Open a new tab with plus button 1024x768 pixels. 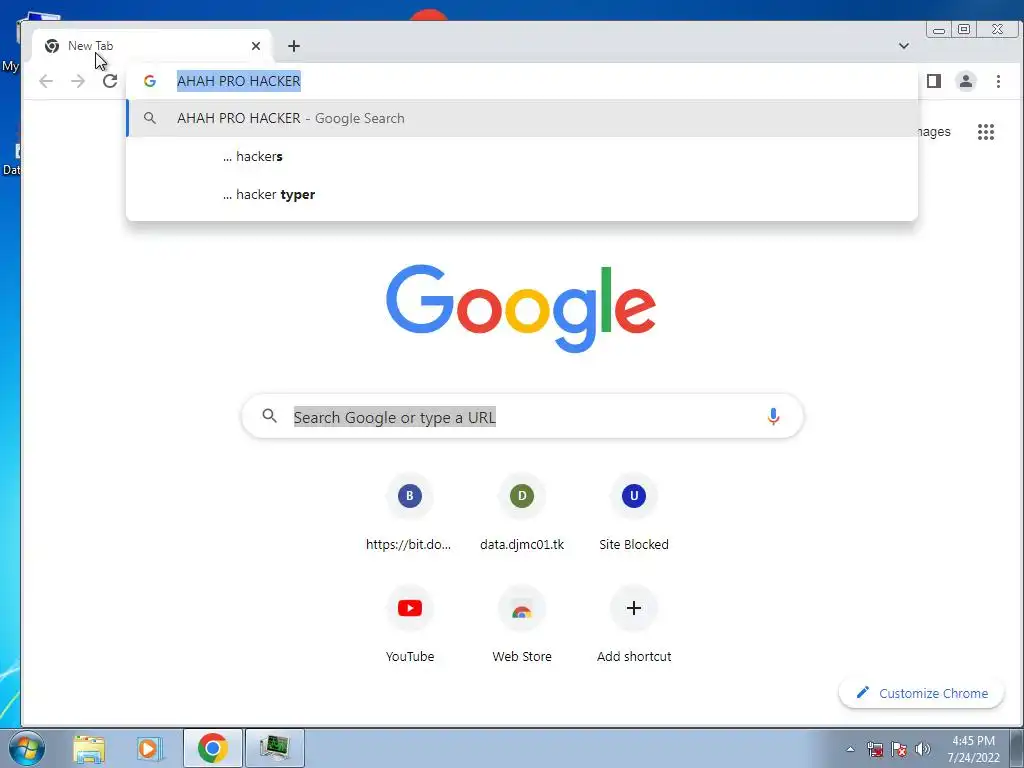tap(294, 46)
